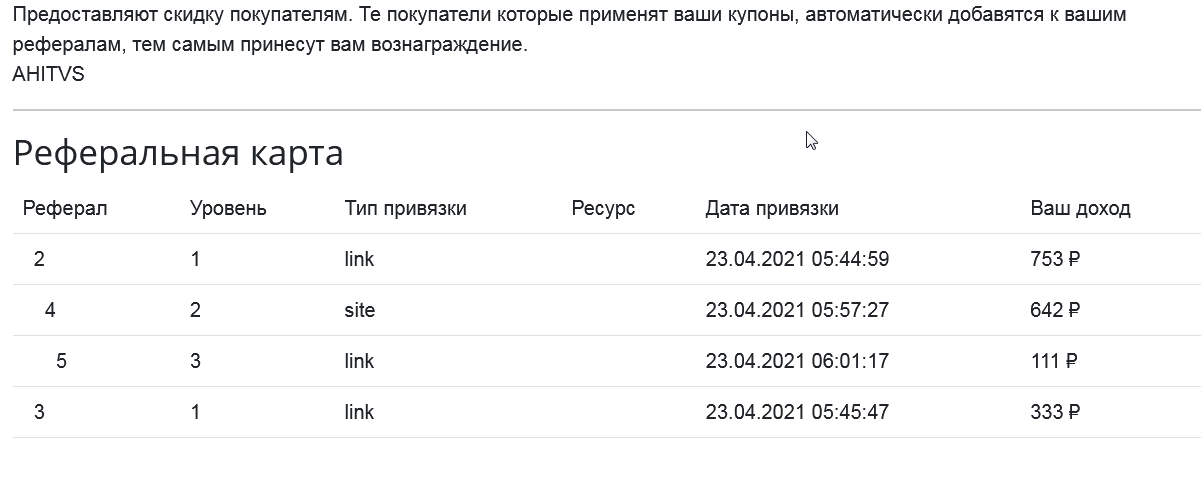Click the 642 ₽ income value

click(1055, 310)
